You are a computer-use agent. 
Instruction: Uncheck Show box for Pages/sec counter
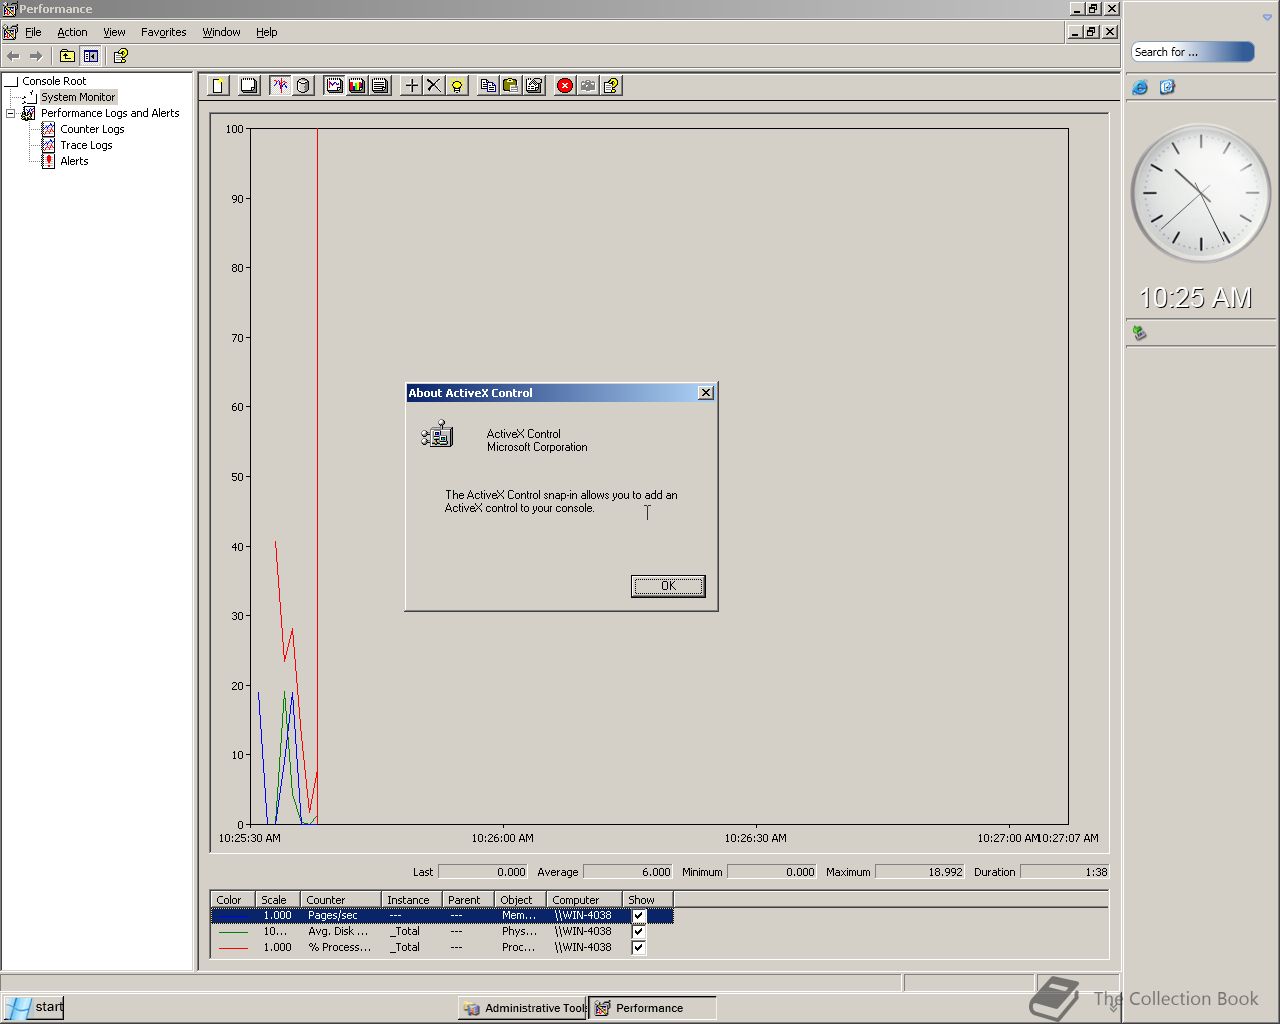coord(639,916)
